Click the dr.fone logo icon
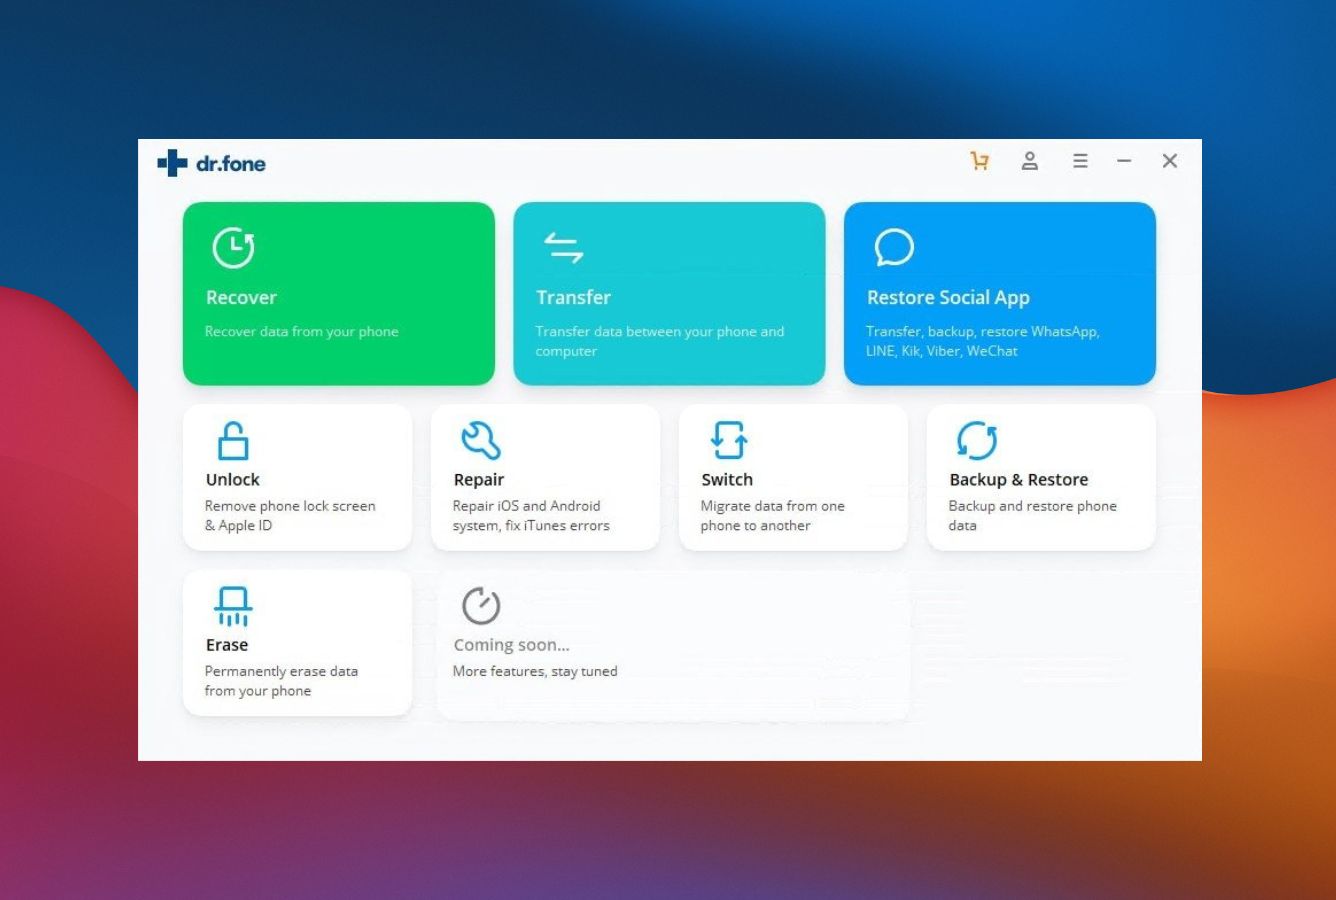This screenshot has width=1336, height=900. (x=172, y=163)
